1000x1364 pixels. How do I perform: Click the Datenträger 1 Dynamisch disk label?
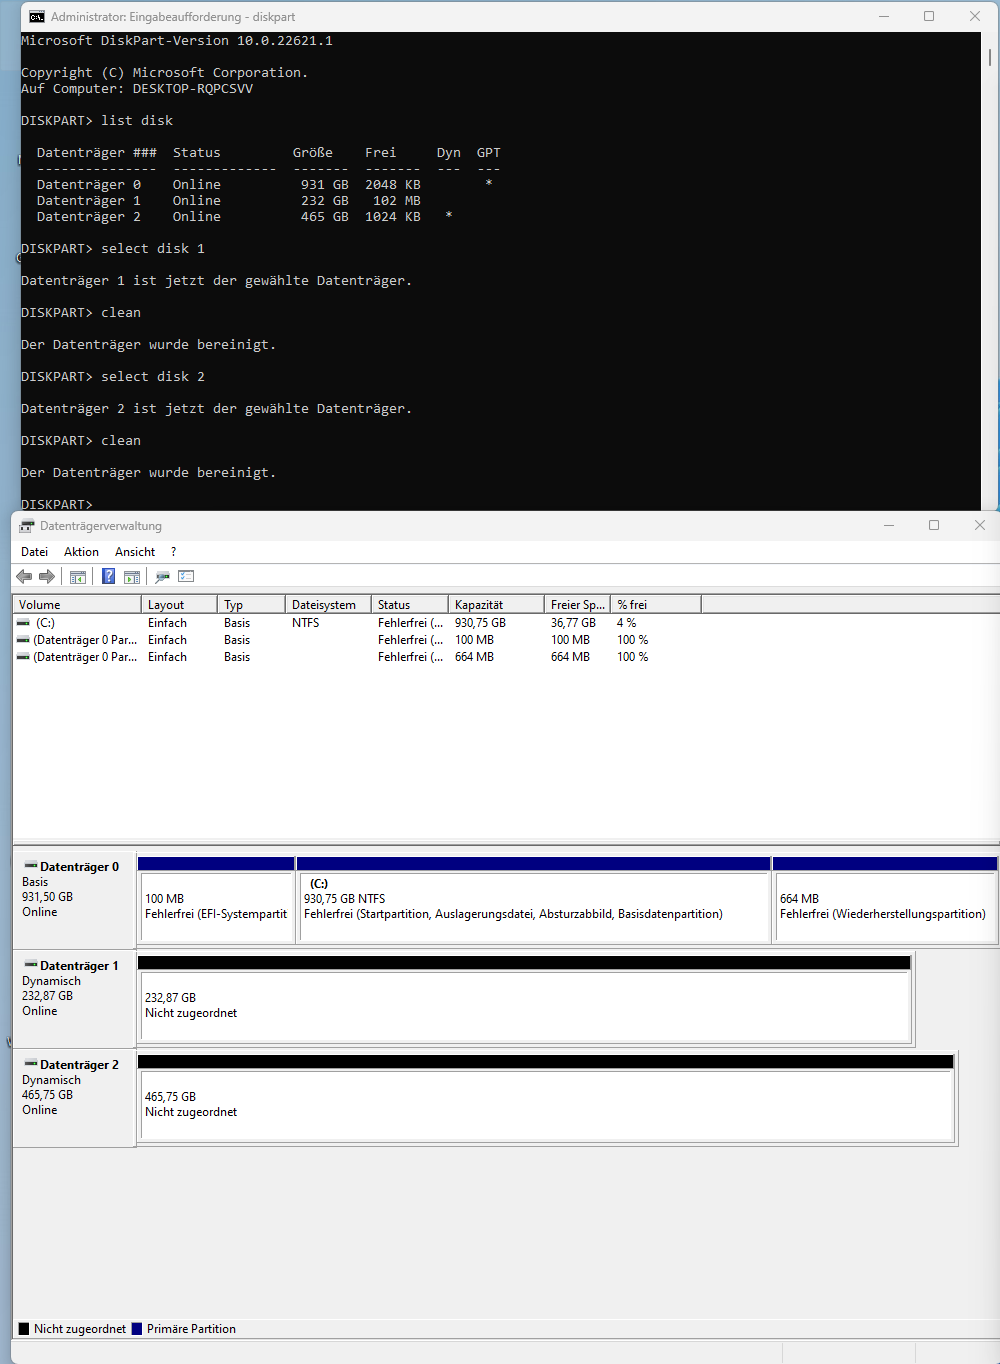pos(74,998)
